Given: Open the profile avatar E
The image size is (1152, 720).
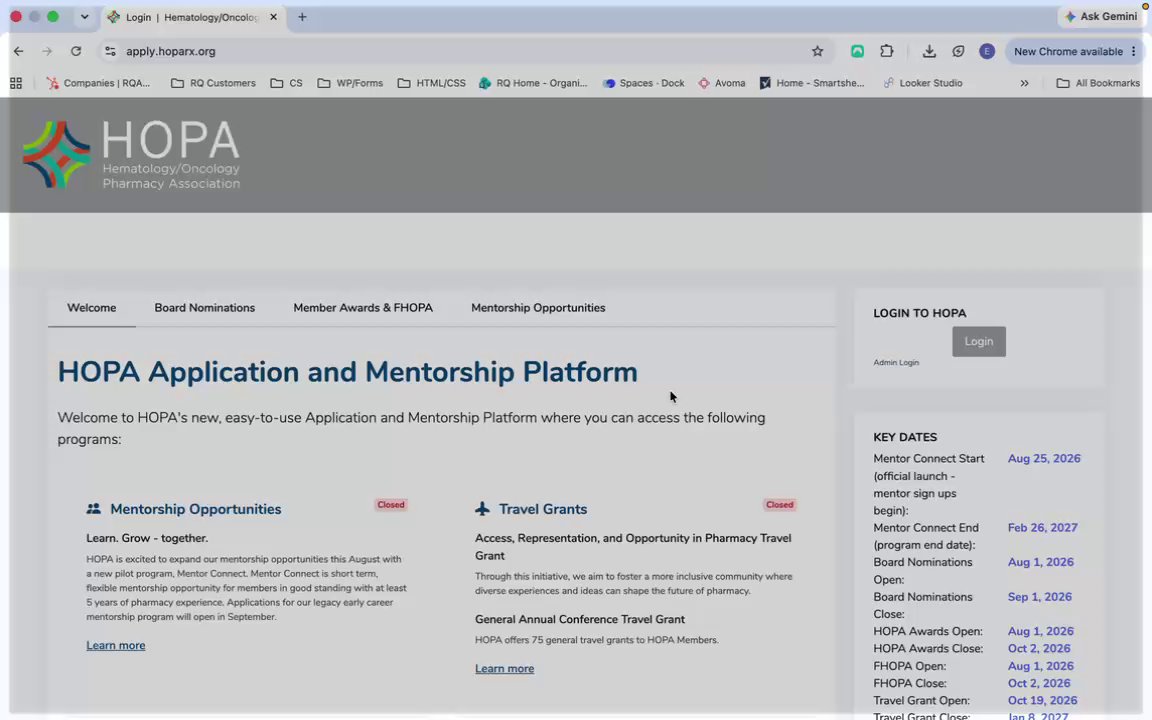Looking at the screenshot, I should tap(987, 51).
